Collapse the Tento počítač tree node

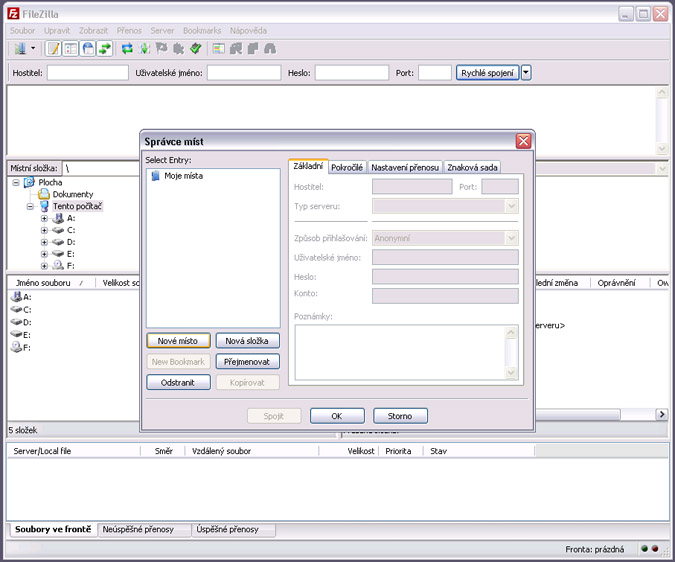point(30,207)
